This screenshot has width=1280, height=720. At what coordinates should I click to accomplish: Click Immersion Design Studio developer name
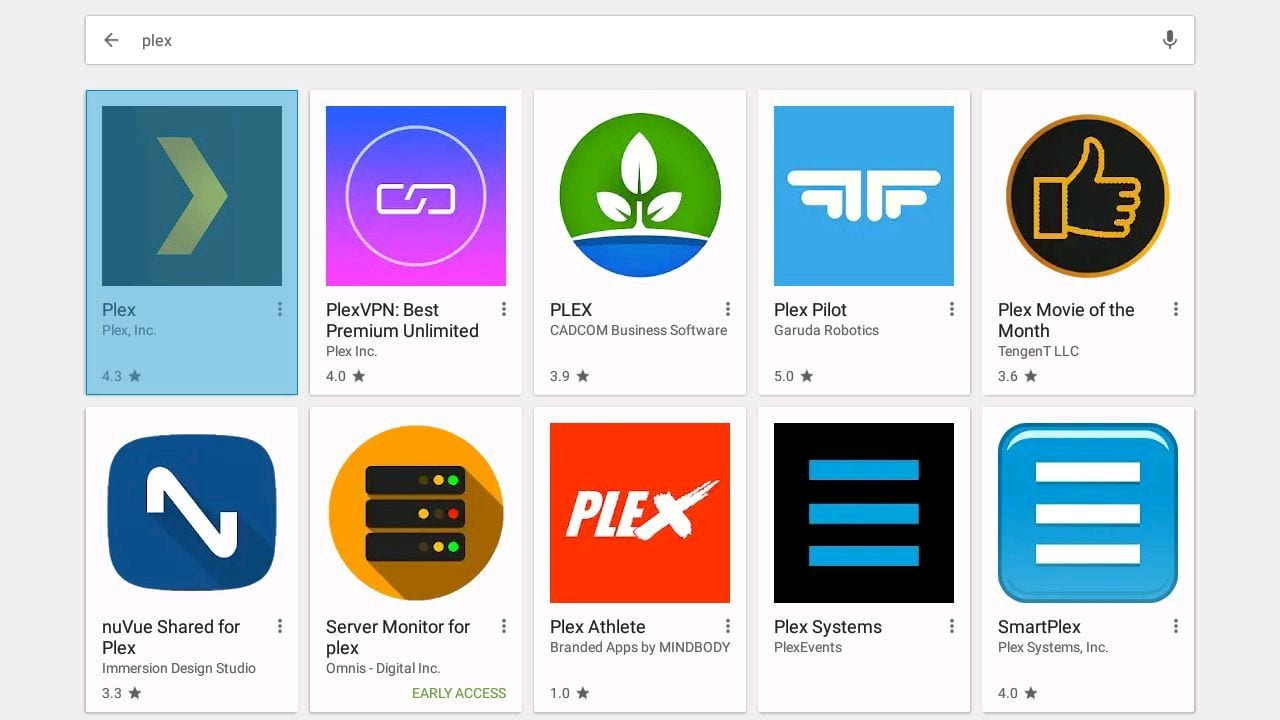click(x=179, y=668)
